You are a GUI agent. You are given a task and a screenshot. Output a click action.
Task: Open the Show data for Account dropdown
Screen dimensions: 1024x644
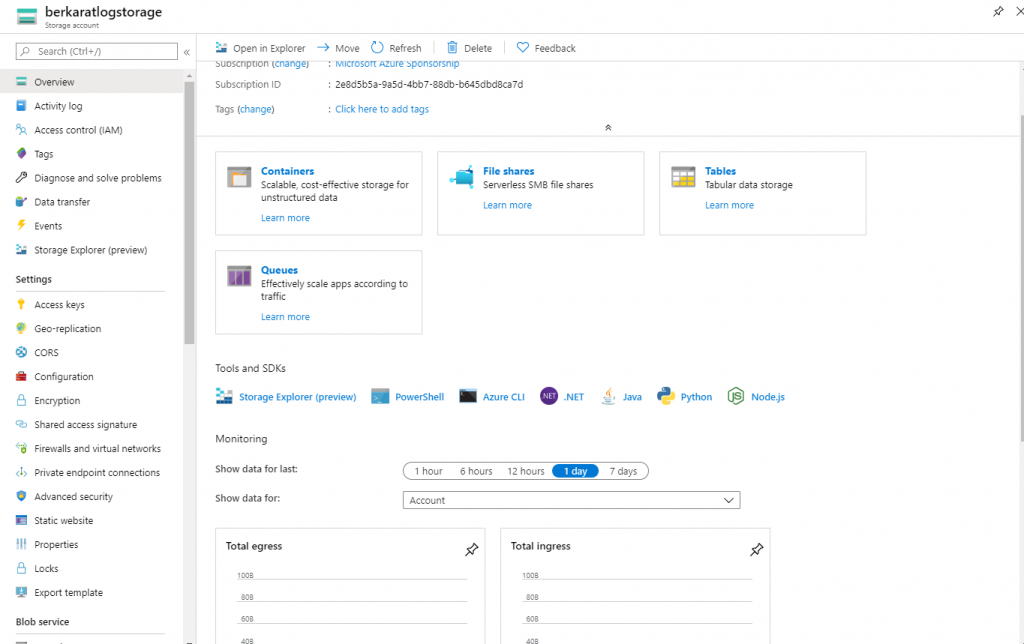(571, 500)
